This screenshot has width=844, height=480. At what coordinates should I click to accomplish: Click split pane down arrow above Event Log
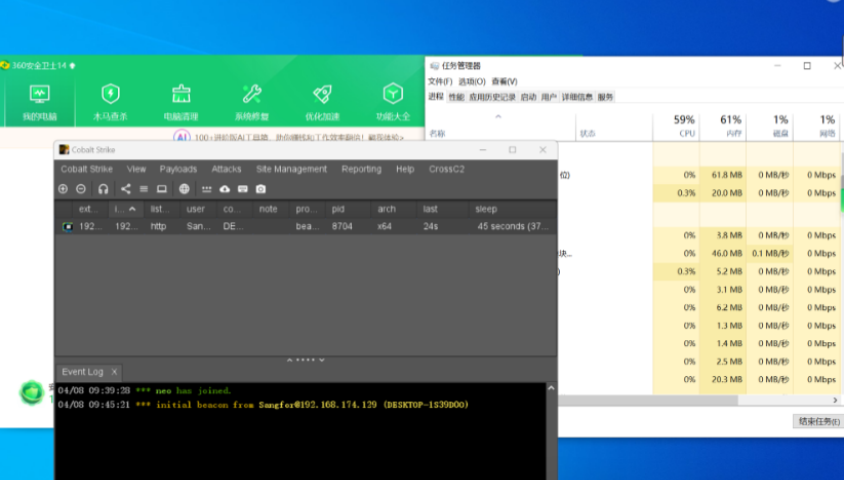[322, 360]
